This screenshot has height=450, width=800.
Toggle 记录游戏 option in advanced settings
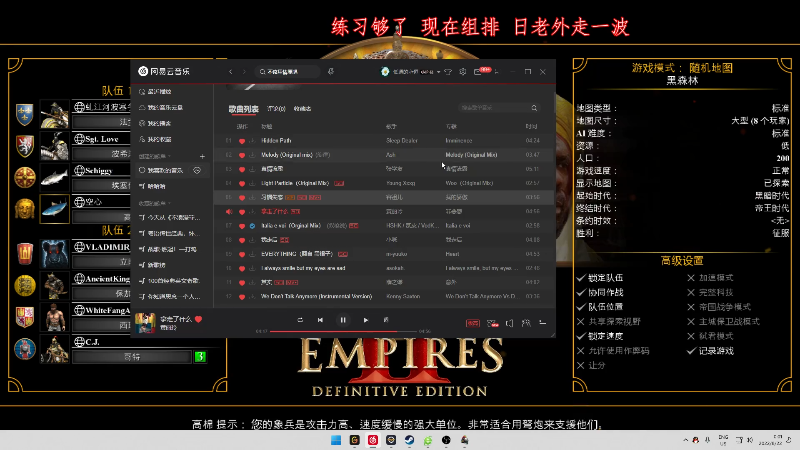[x=710, y=351]
